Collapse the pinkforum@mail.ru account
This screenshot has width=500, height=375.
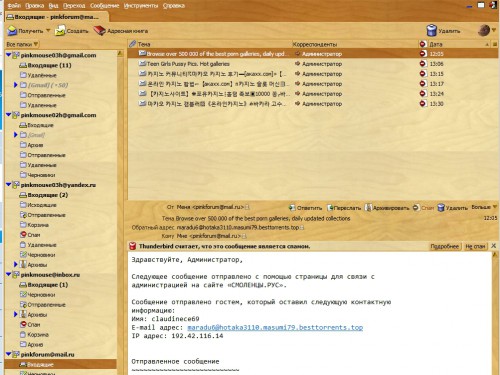click(x=9, y=354)
